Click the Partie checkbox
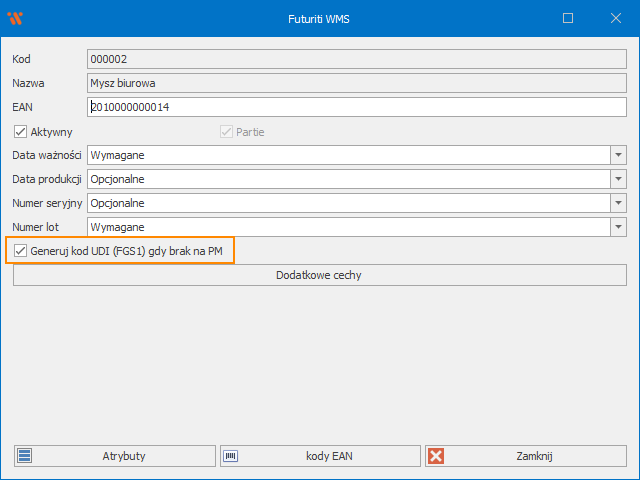The height and width of the screenshot is (480, 640). pyautogui.click(x=225, y=132)
